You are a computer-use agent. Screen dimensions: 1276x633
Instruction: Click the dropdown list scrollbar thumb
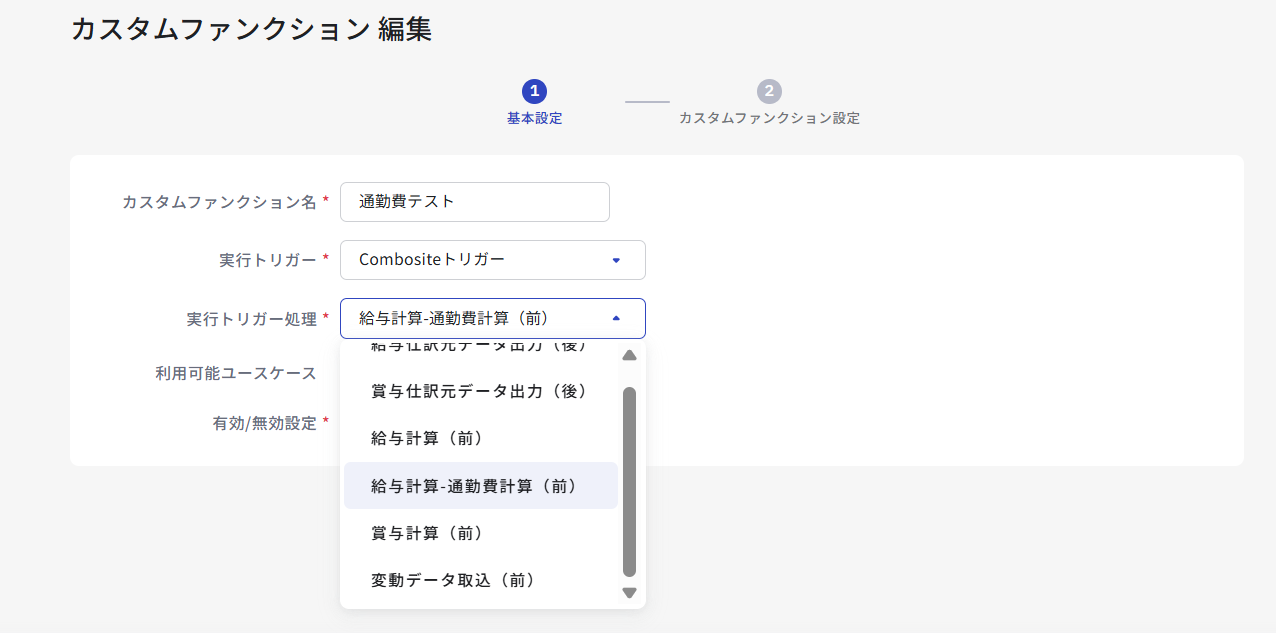(629, 482)
